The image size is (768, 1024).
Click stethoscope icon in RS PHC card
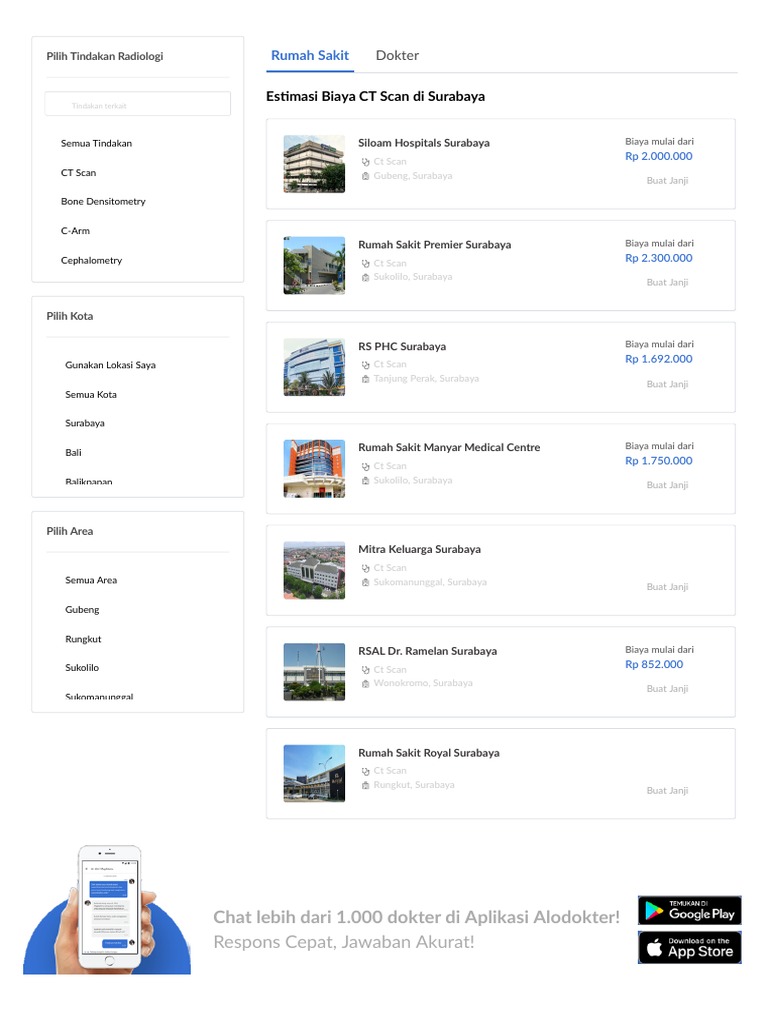[x=366, y=365]
